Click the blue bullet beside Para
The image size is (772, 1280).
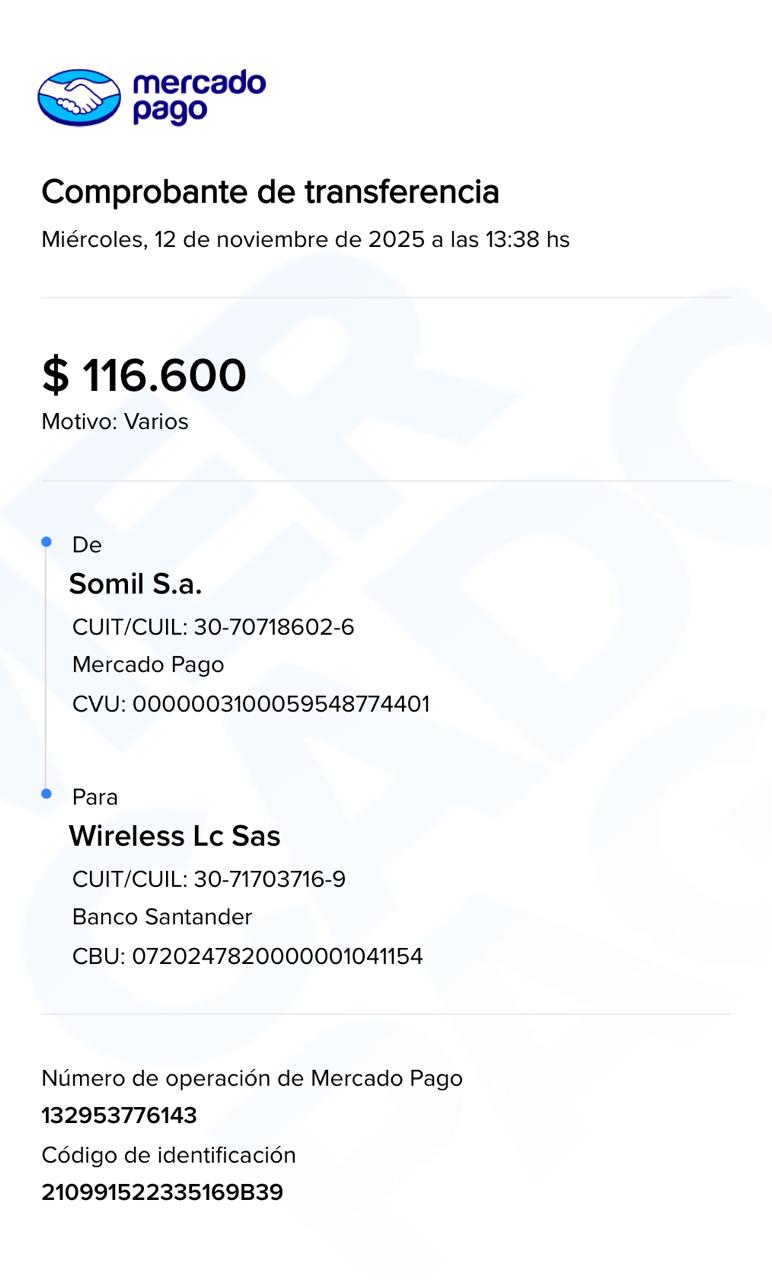(x=46, y=794)
